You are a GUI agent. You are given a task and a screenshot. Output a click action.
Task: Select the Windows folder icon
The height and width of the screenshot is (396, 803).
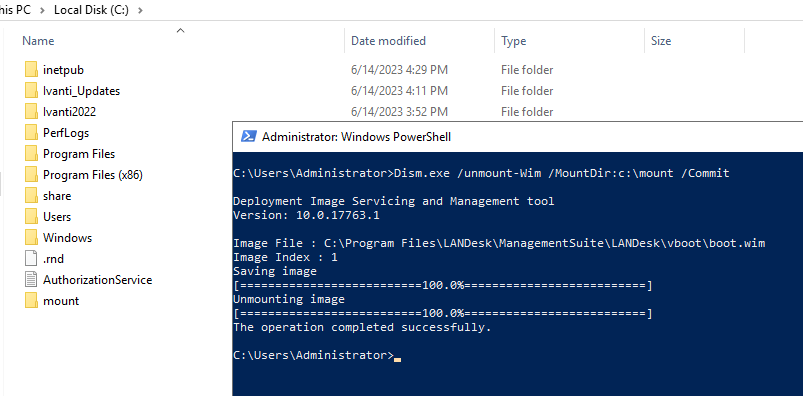click(x=31, y=238)
